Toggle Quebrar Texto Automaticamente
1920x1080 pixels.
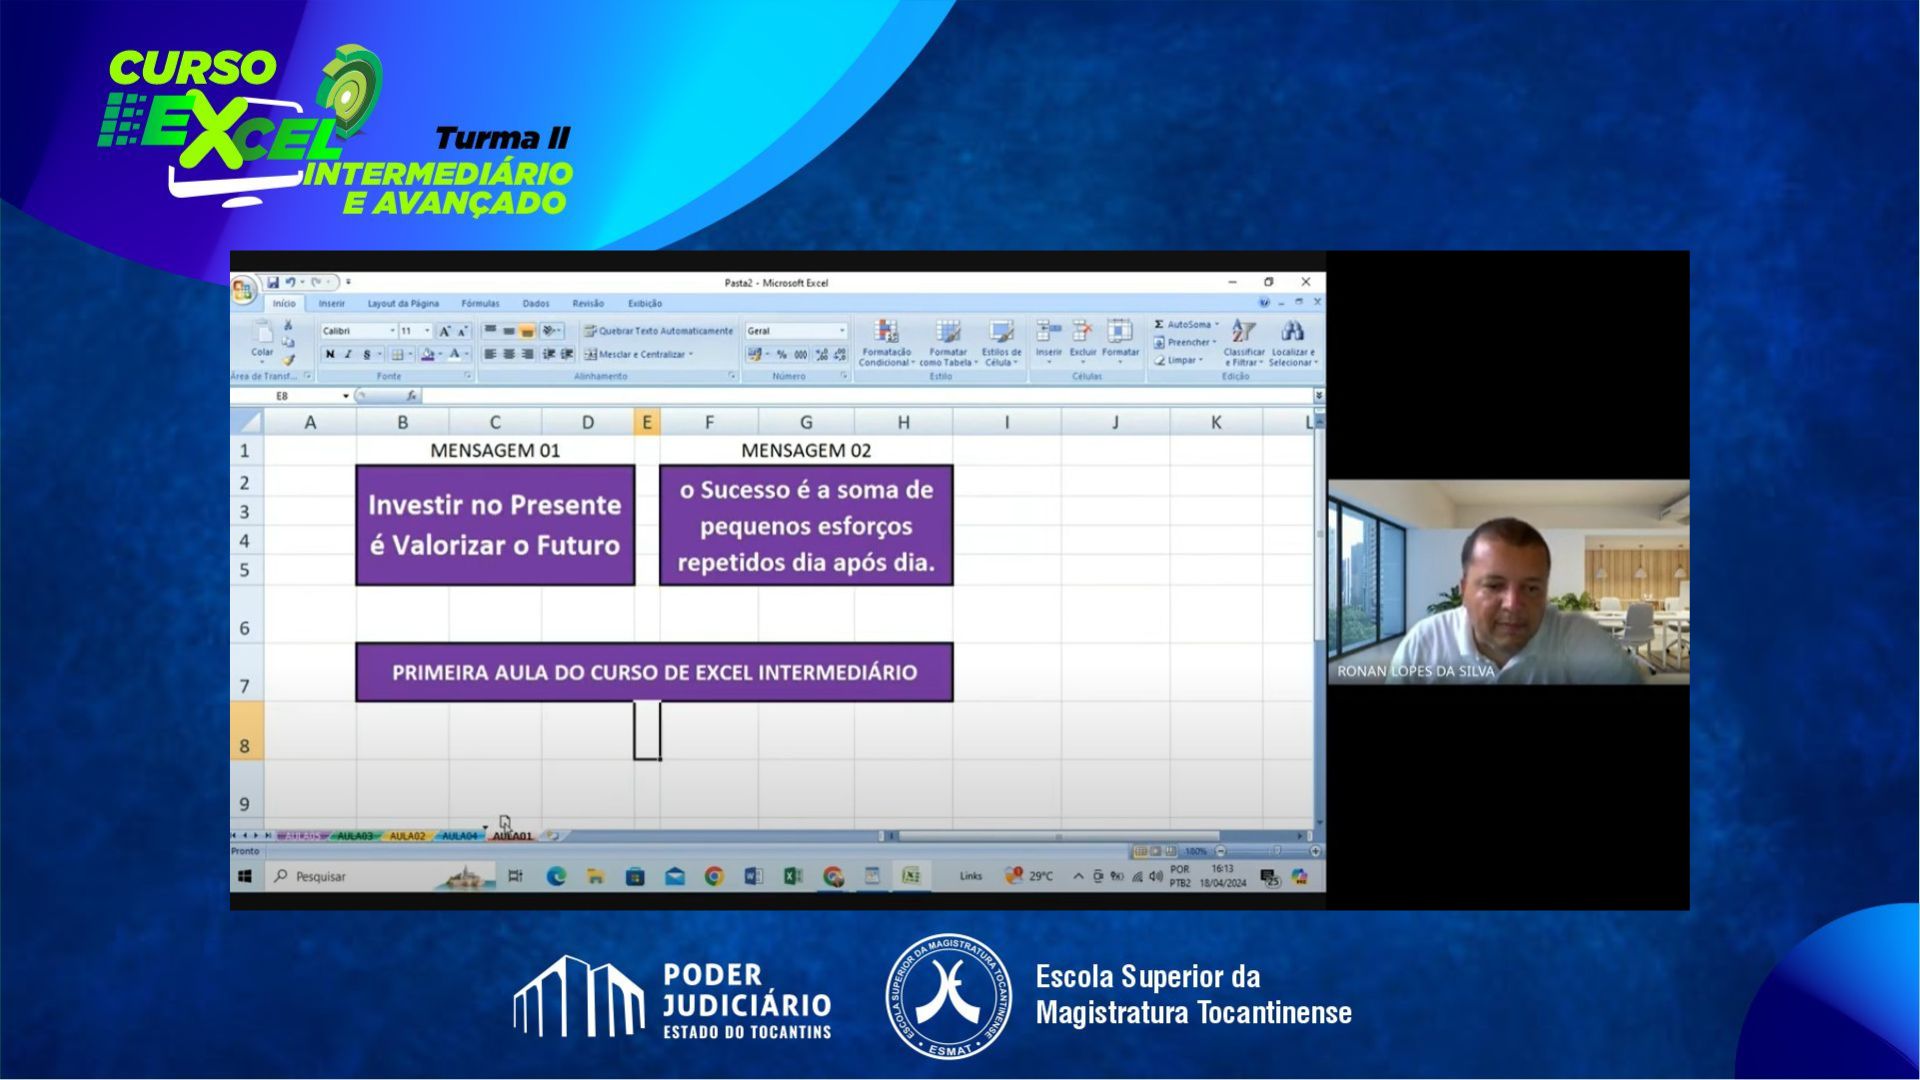(659, 331)
